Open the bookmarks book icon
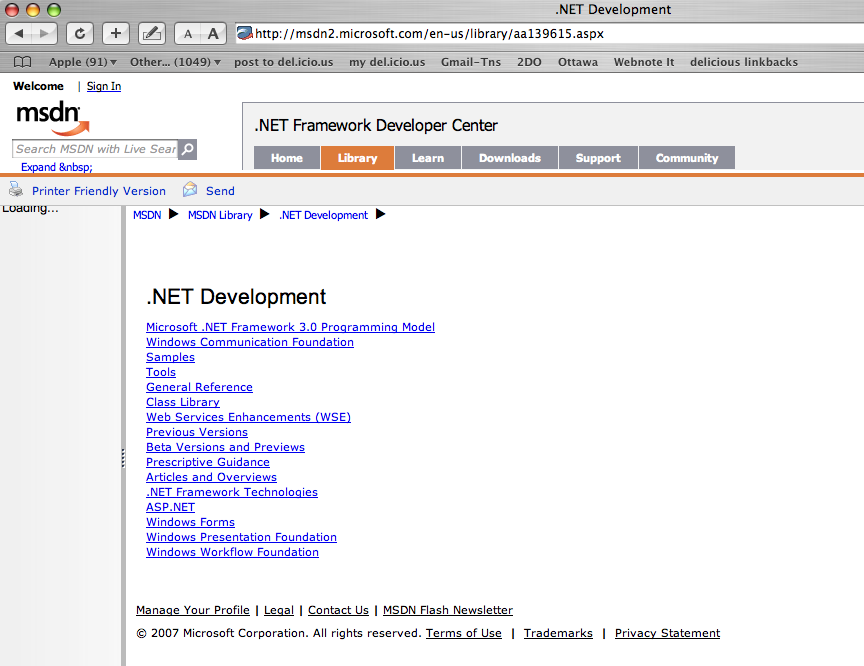 [22, 62]
